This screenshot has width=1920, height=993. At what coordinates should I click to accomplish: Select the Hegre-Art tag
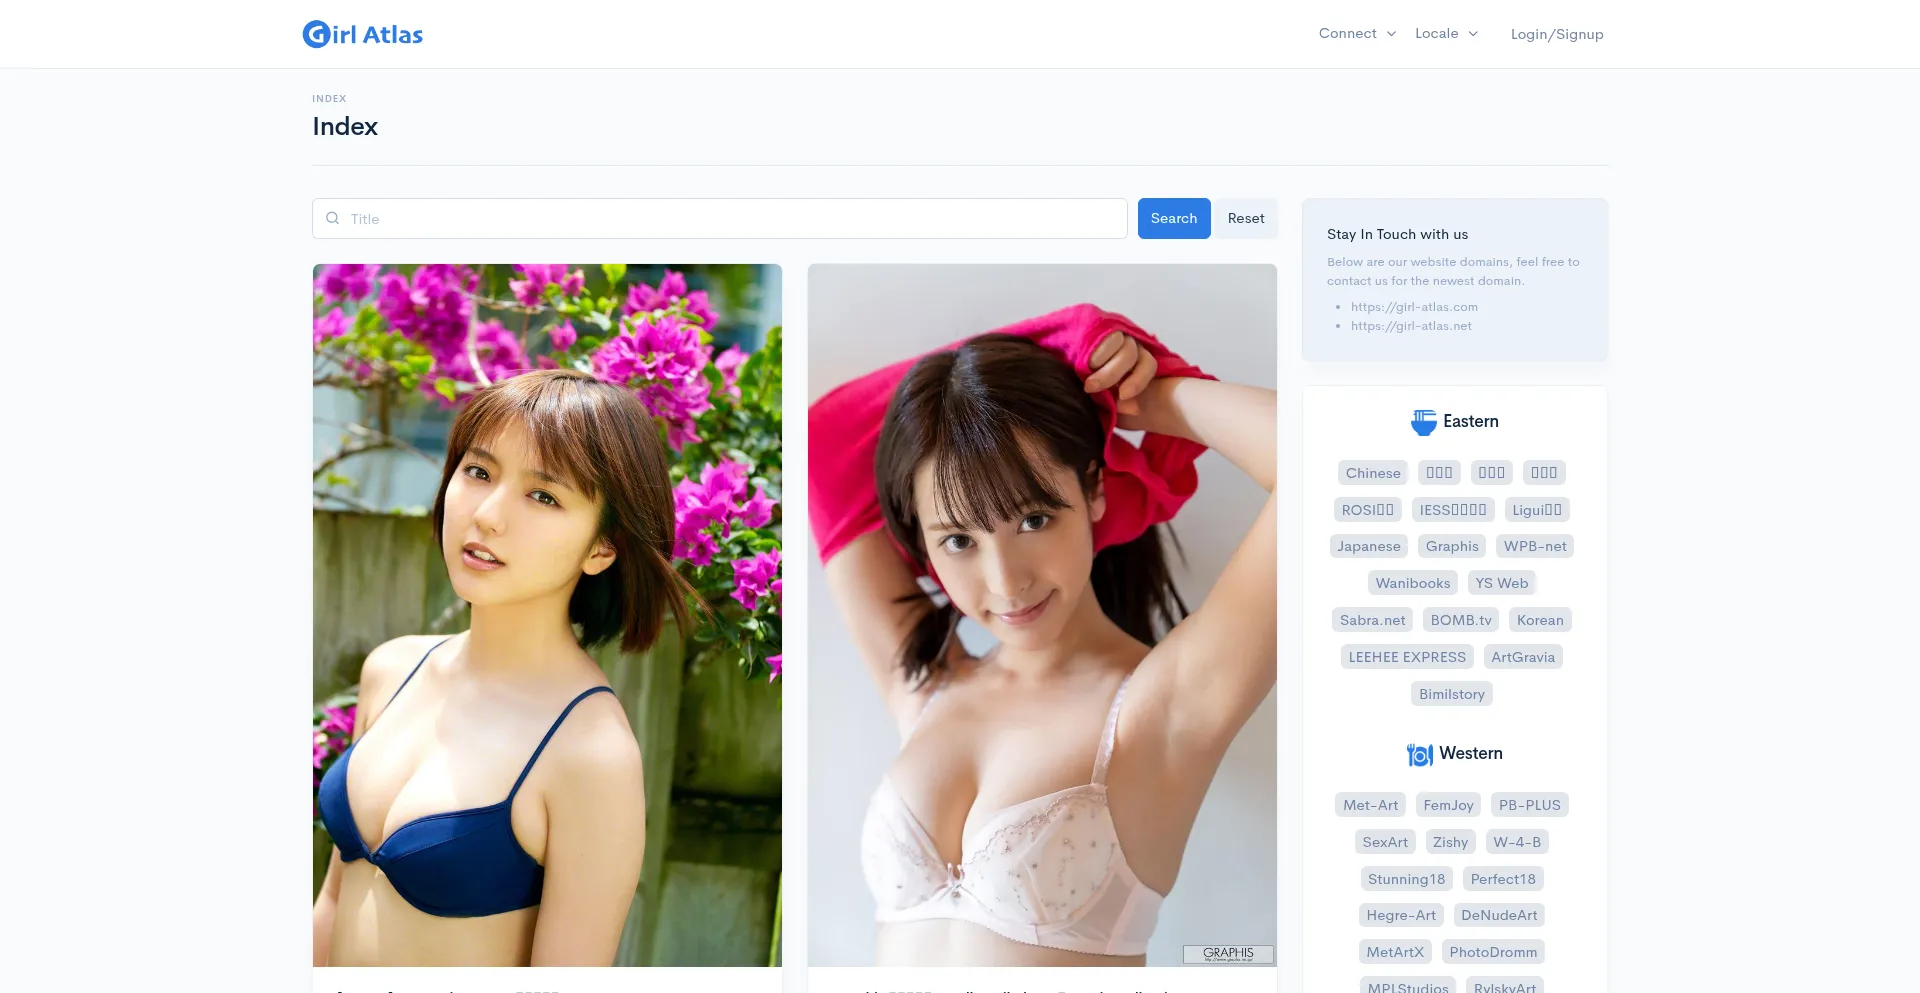[x=1401, y=915]
